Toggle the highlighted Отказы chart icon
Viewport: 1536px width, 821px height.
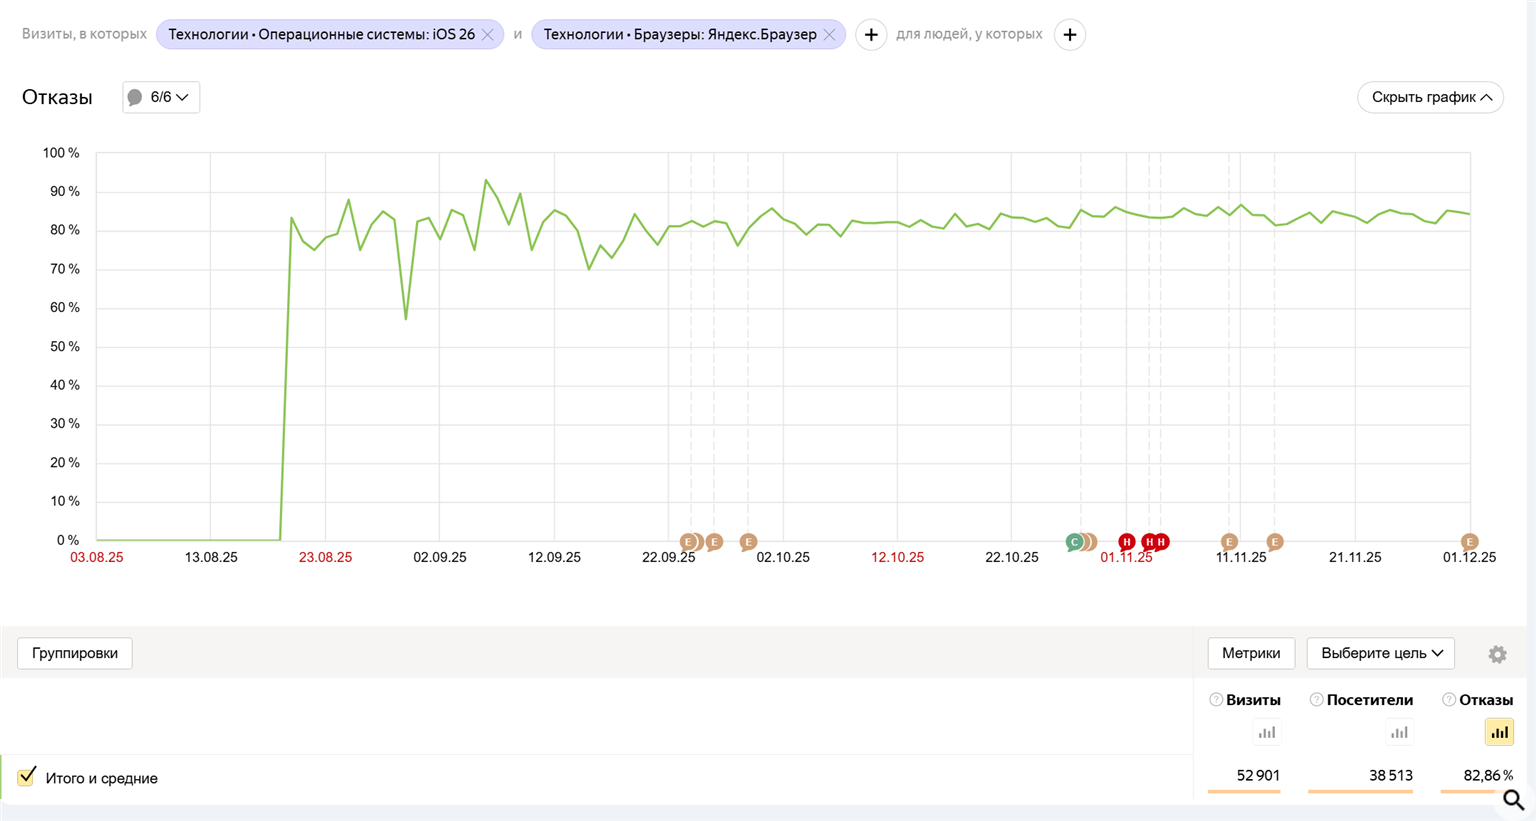point(1499,733)
